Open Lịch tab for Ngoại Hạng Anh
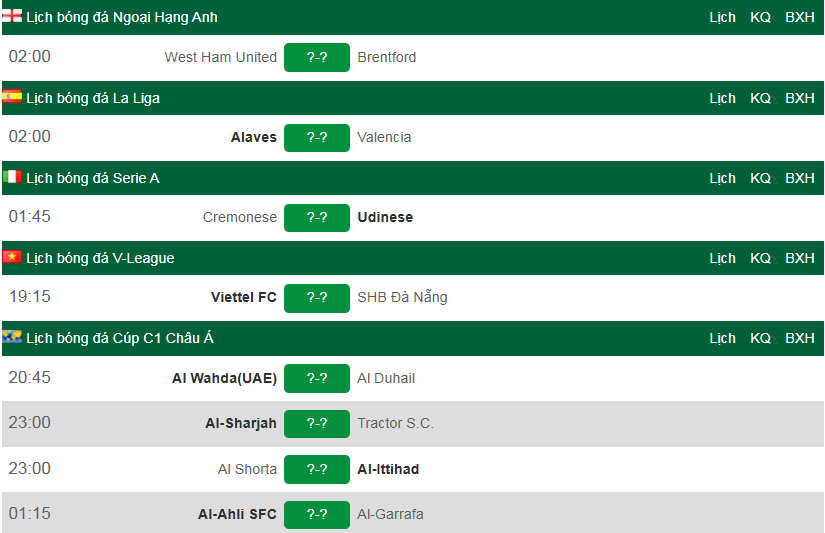This screenshot has height=533, width=825. tap(722, 17)
